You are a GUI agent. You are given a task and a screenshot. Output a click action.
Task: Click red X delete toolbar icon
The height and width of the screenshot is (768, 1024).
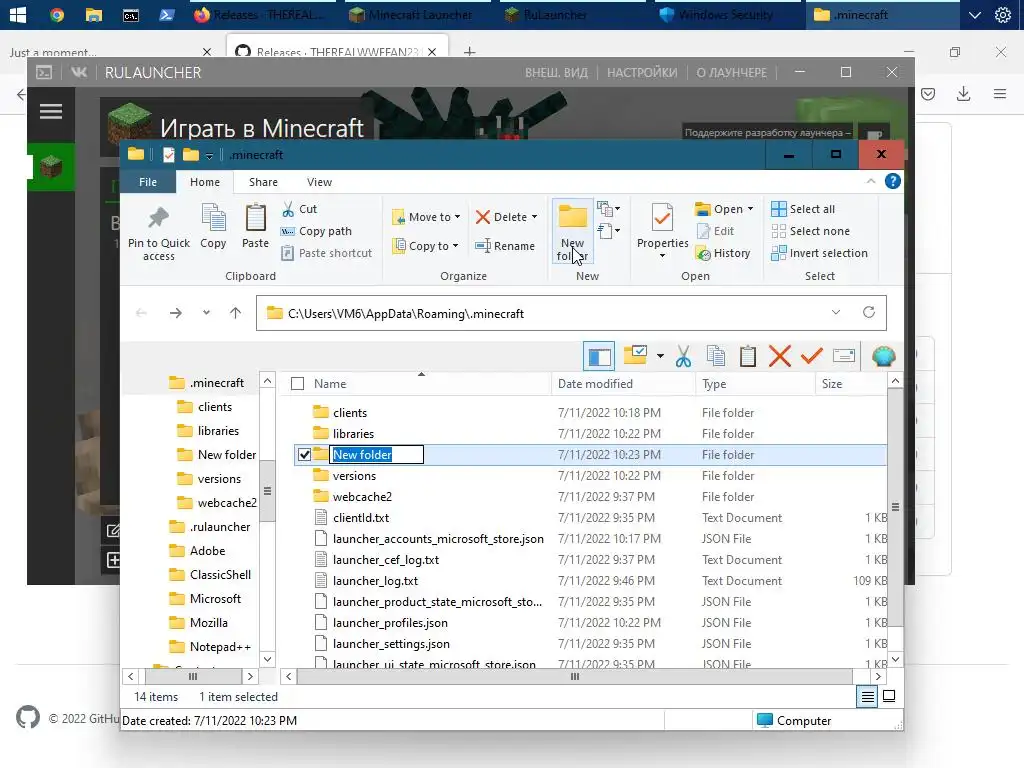click(x=780, y=357)
